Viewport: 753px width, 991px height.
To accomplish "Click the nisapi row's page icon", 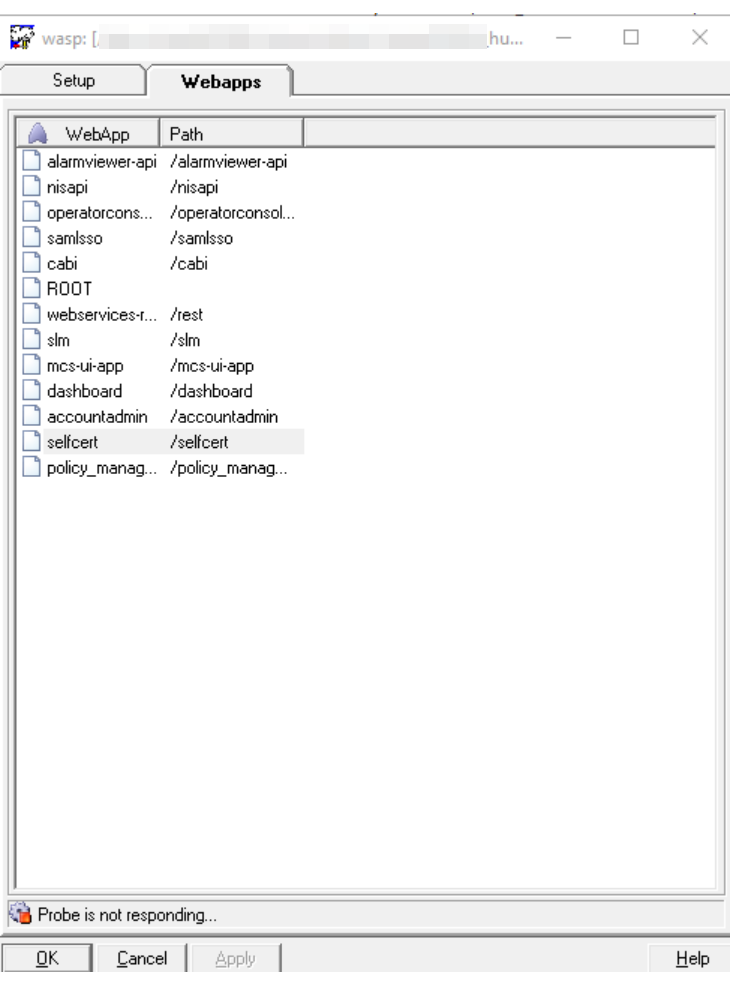I will pyautogui.click(x=32, y=186).
